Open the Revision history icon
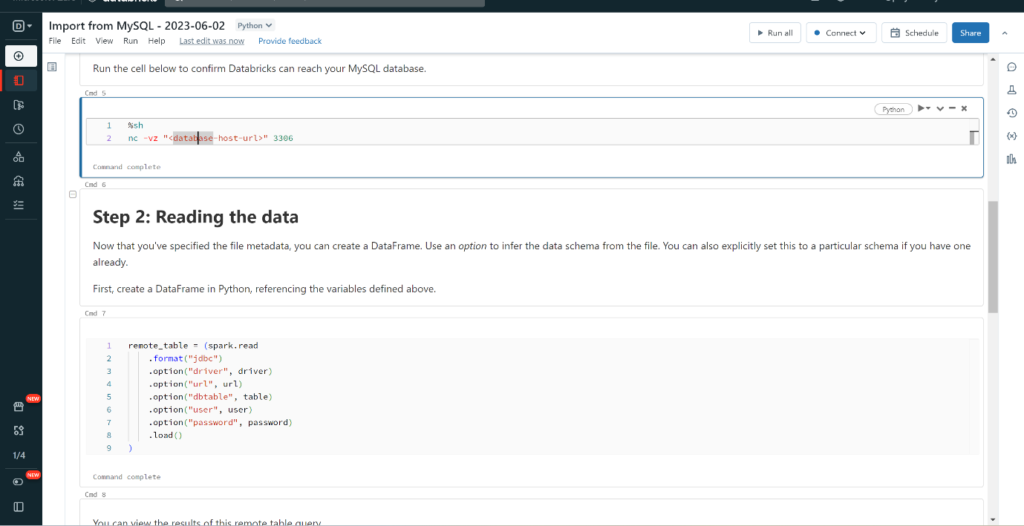This screenshot has height=526, width=1024. 1012,112
